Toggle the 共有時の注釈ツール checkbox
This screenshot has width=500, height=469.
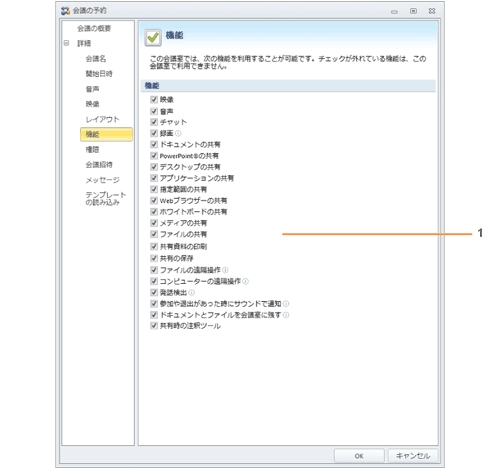(x=154, y=326)
